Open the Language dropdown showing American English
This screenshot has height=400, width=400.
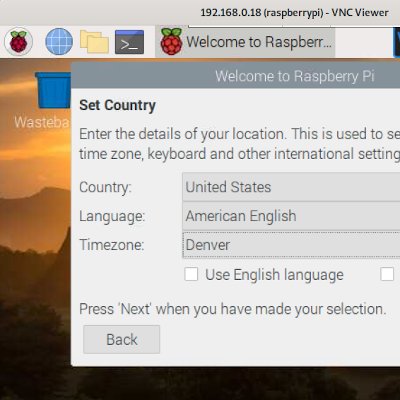click(x=291, y=216)
